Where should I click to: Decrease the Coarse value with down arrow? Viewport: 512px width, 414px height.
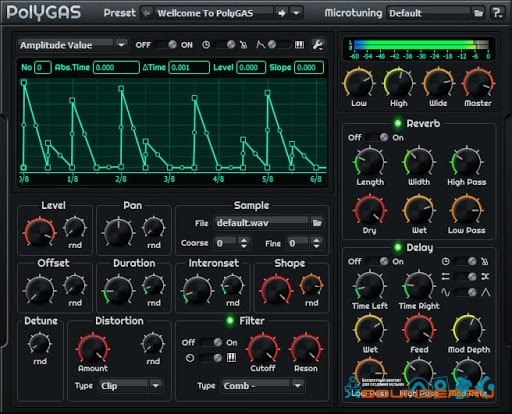click(x=244, y=246)
